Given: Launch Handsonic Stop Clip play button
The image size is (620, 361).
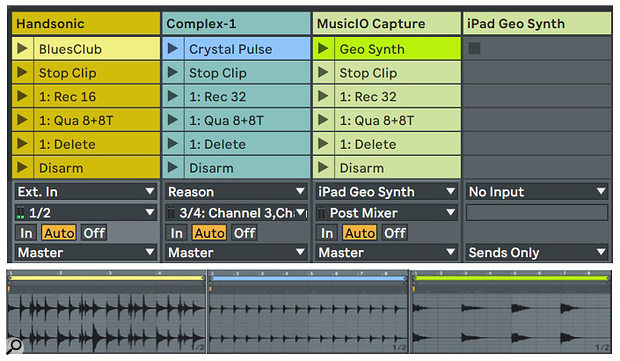Looking at the screenshot, I should coord(23,72).
